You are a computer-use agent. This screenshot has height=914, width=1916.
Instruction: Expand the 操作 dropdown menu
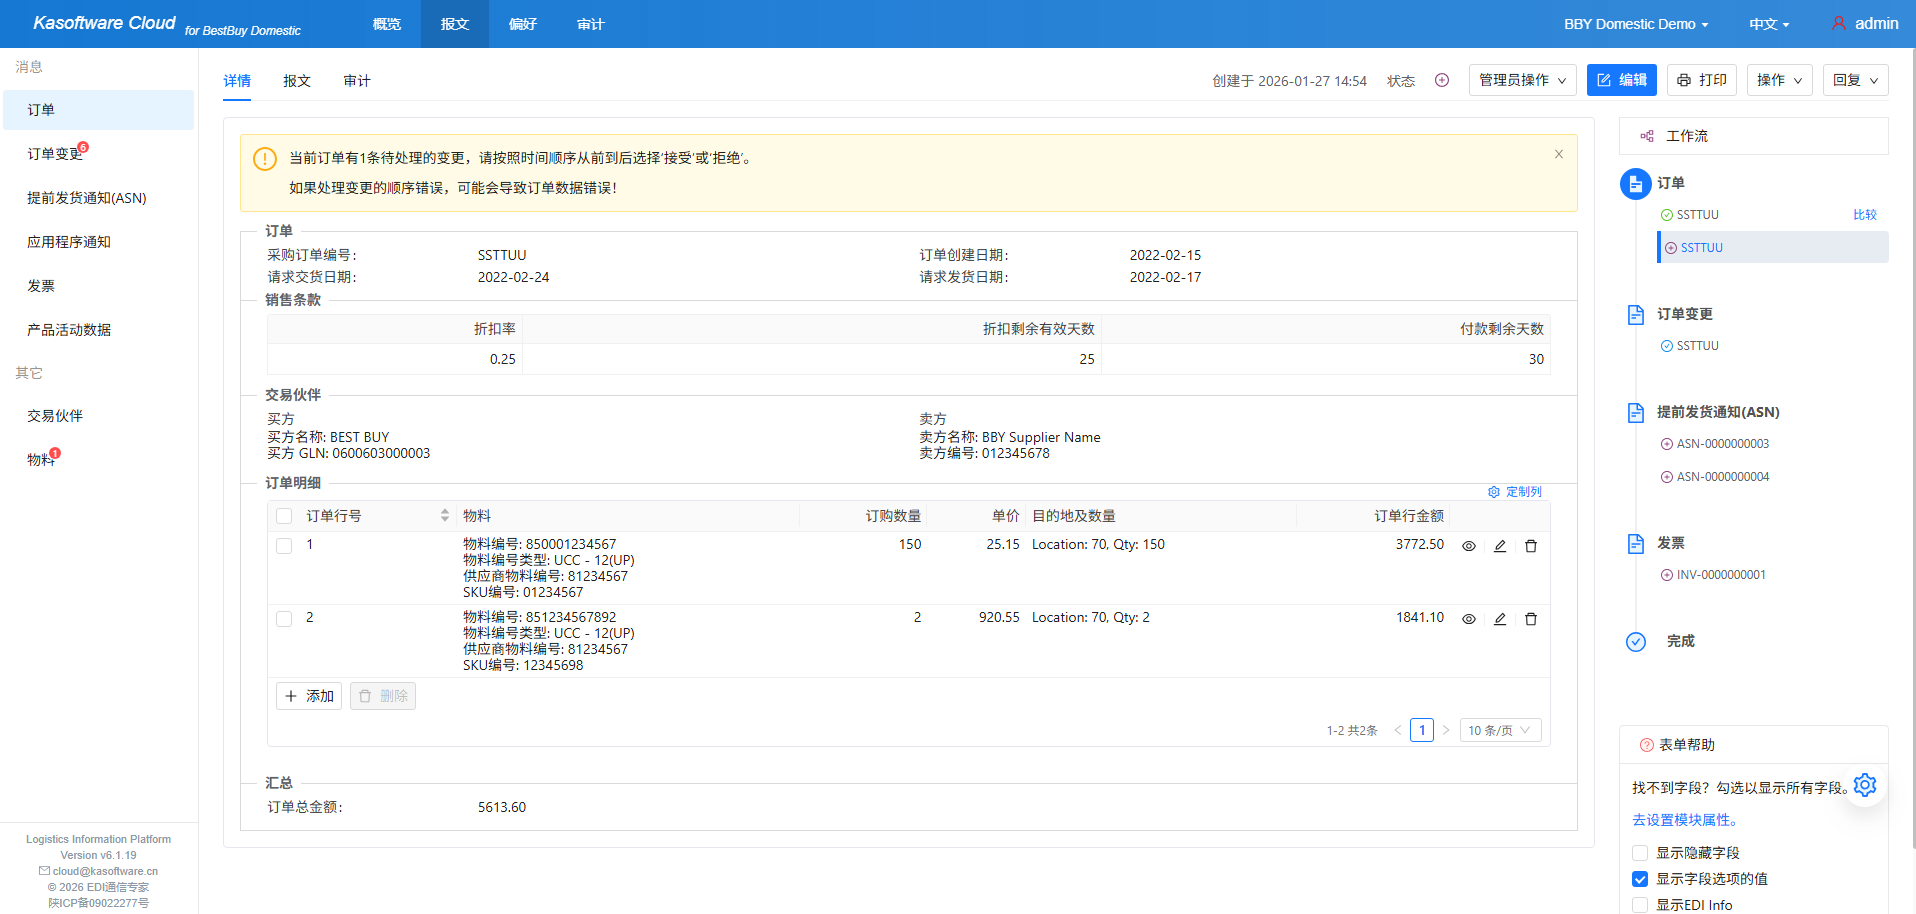click(x=1778, y=80)
